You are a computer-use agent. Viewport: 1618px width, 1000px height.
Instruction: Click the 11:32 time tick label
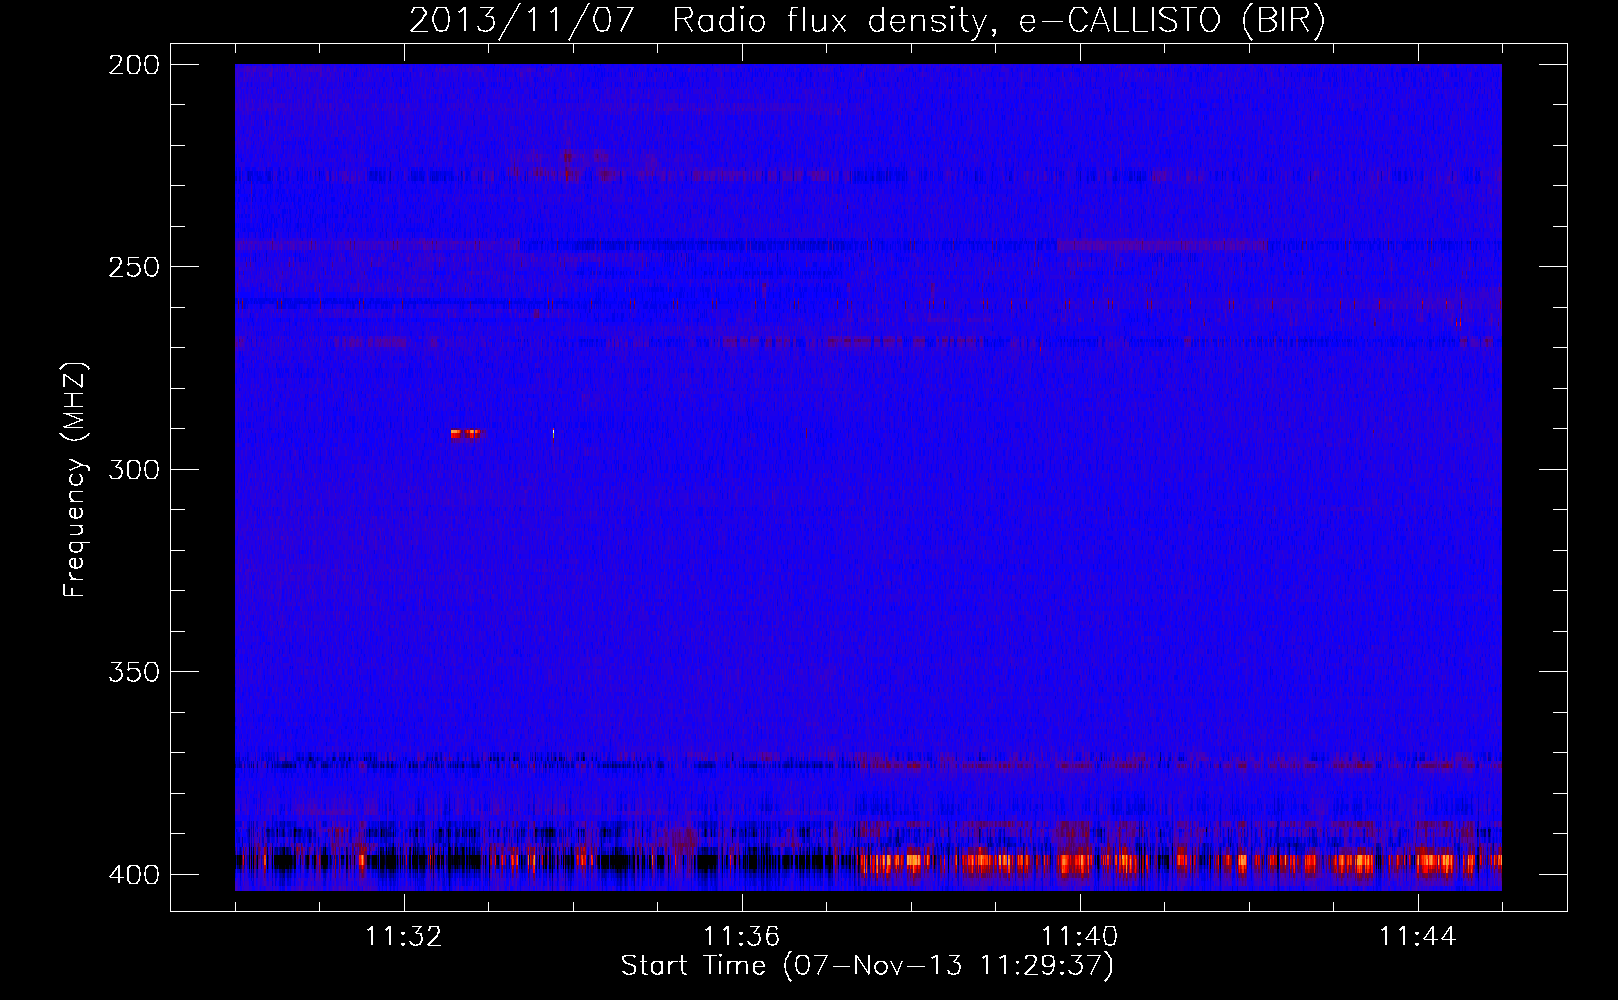coord(404,937)
